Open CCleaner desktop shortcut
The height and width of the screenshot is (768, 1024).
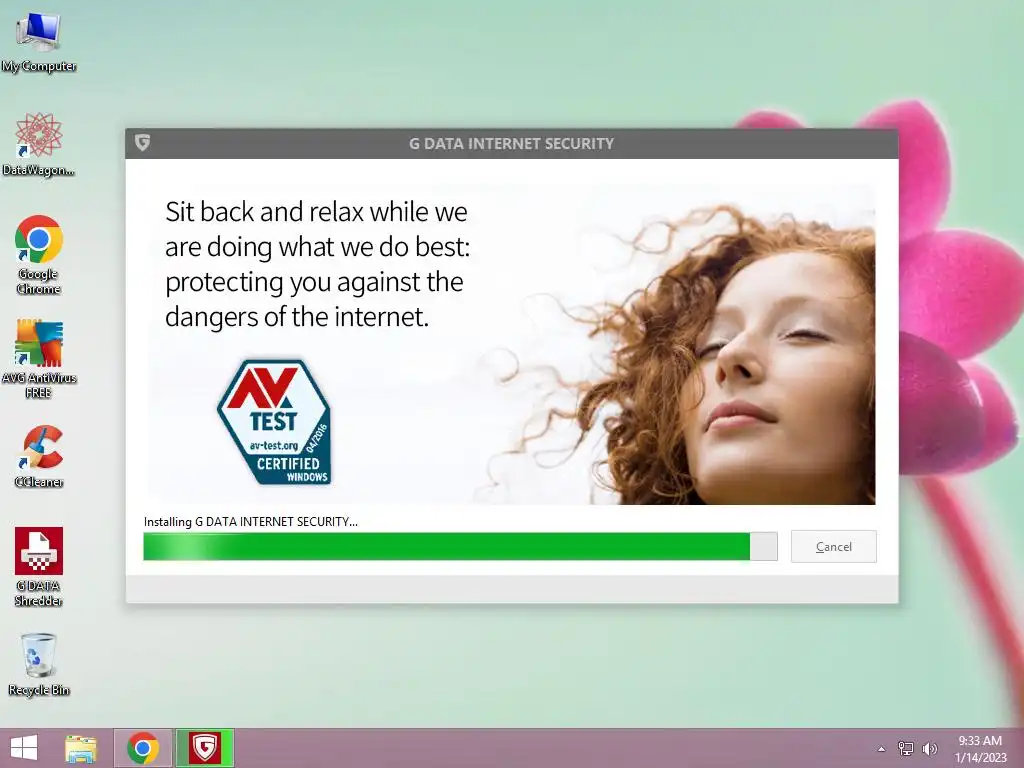coord(39,456)
